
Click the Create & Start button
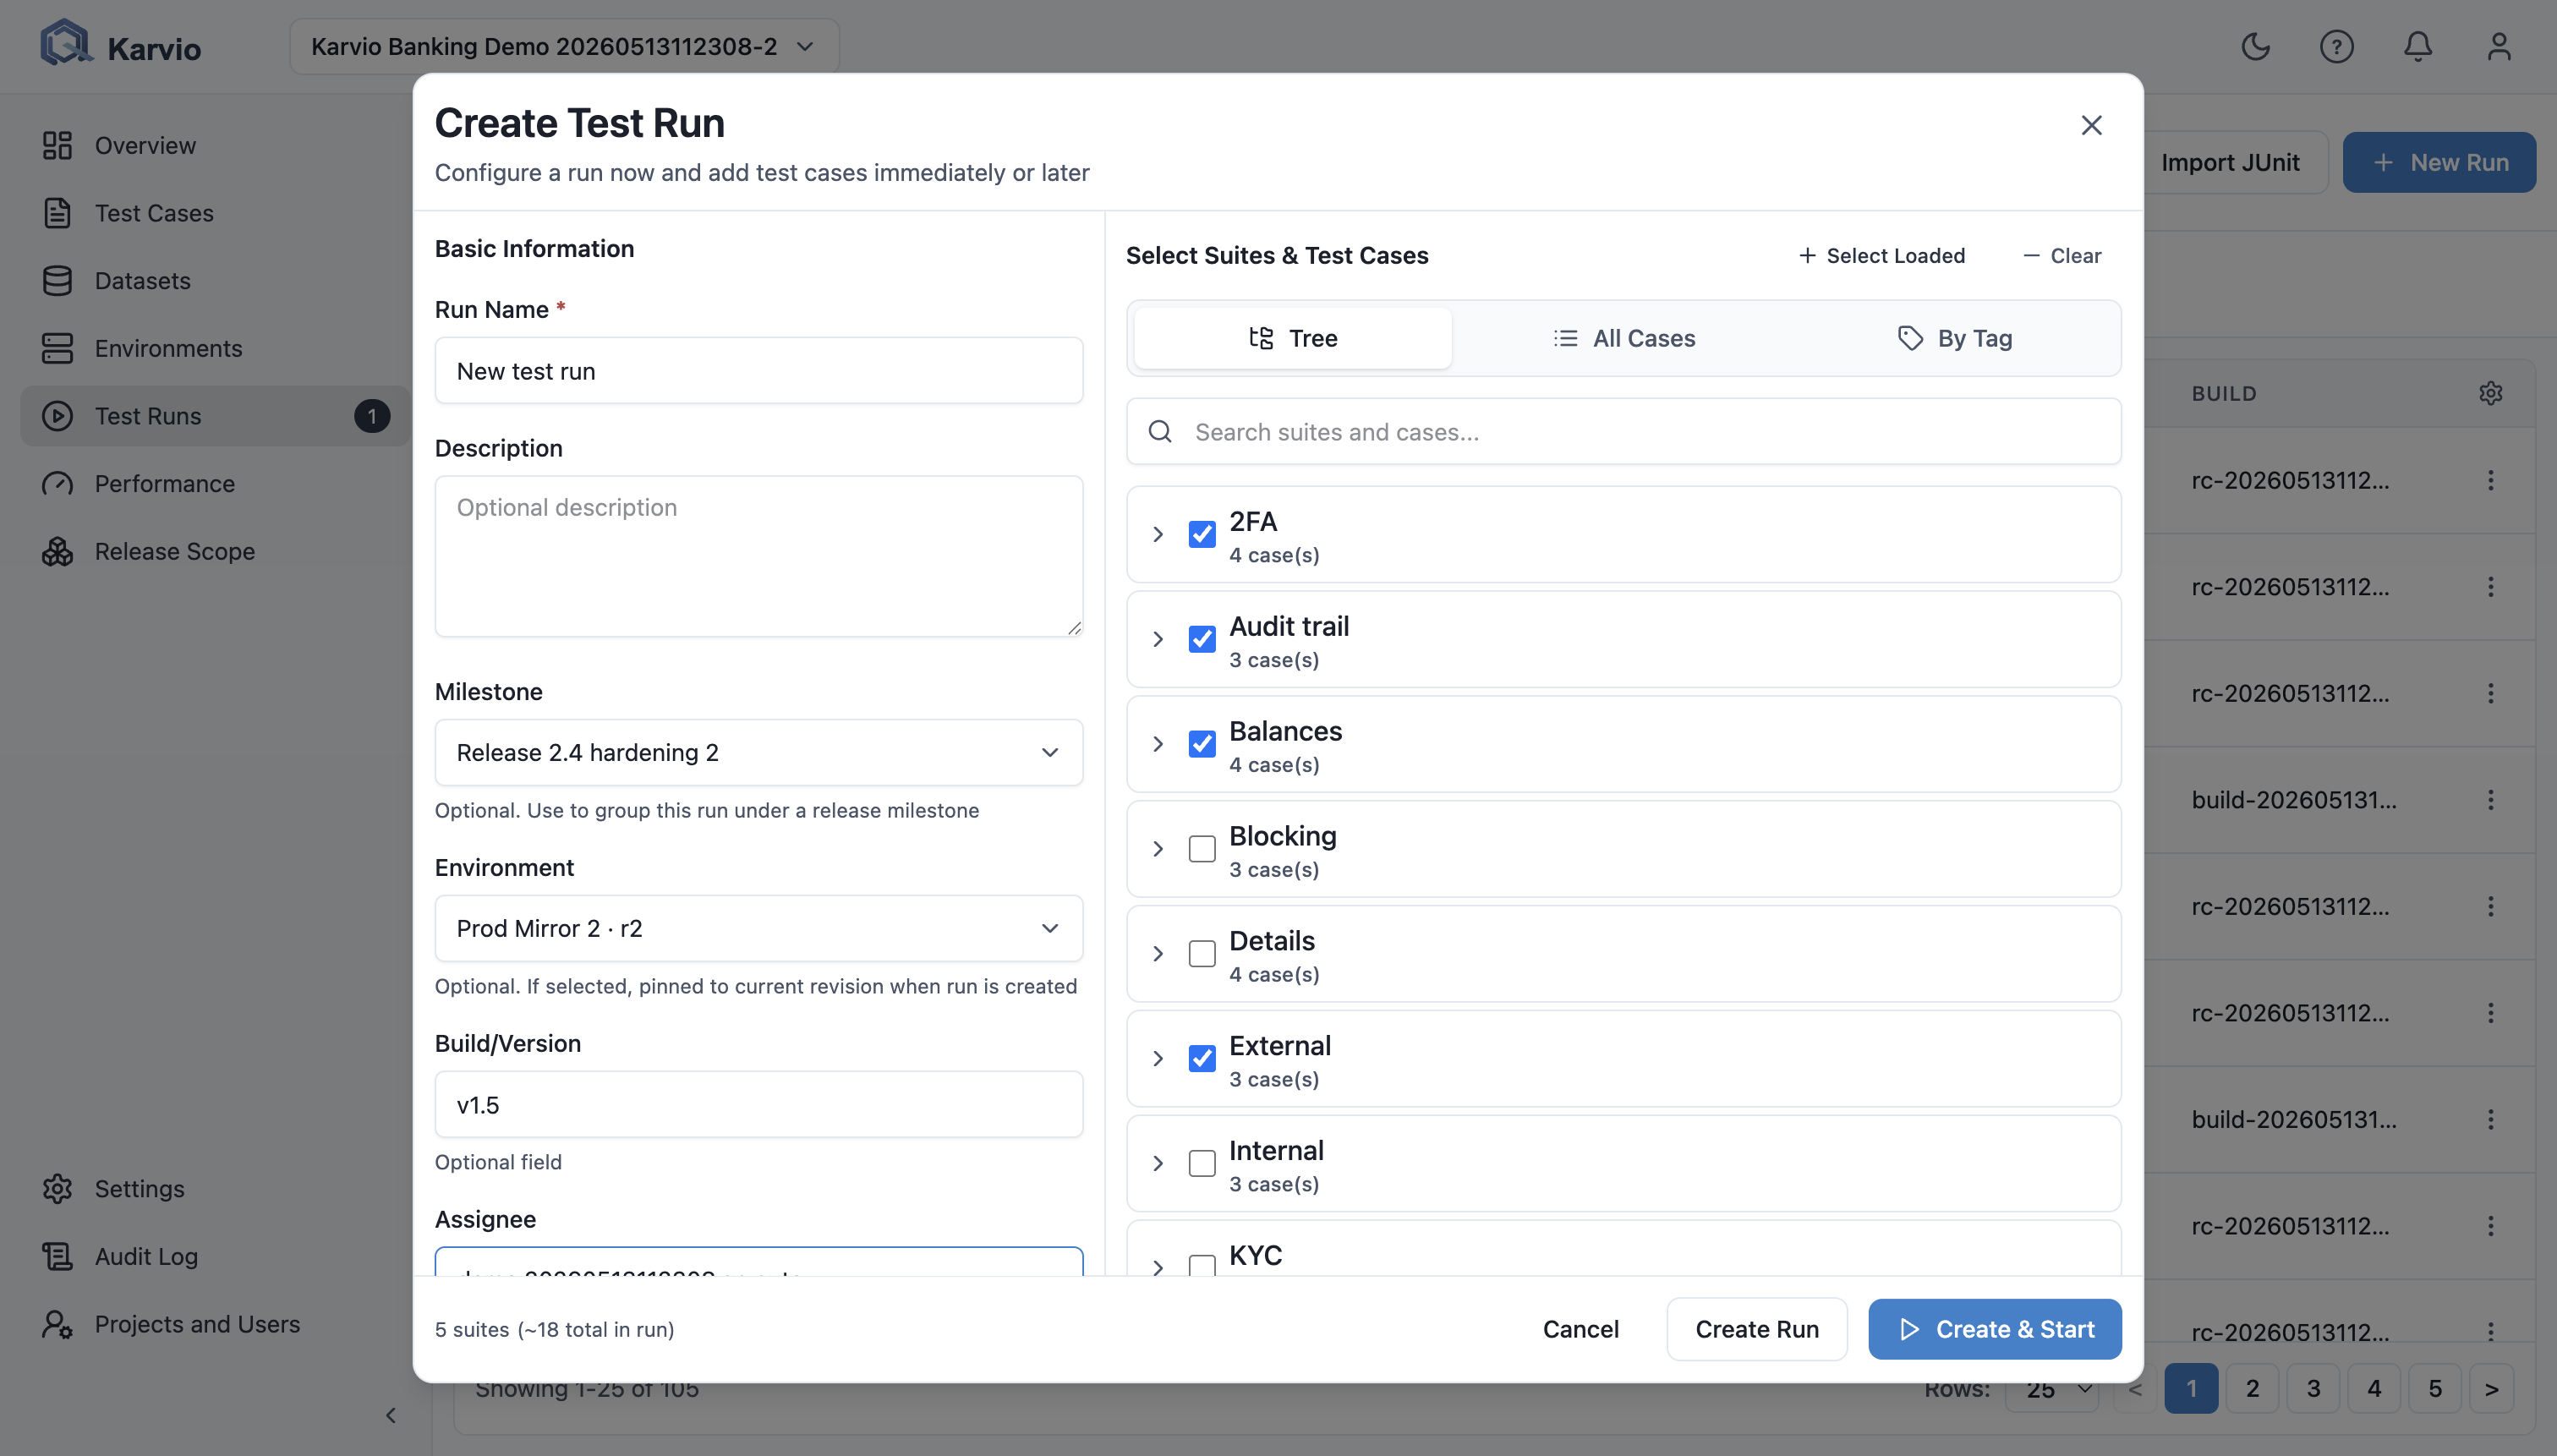[x=1995, y=1329]
